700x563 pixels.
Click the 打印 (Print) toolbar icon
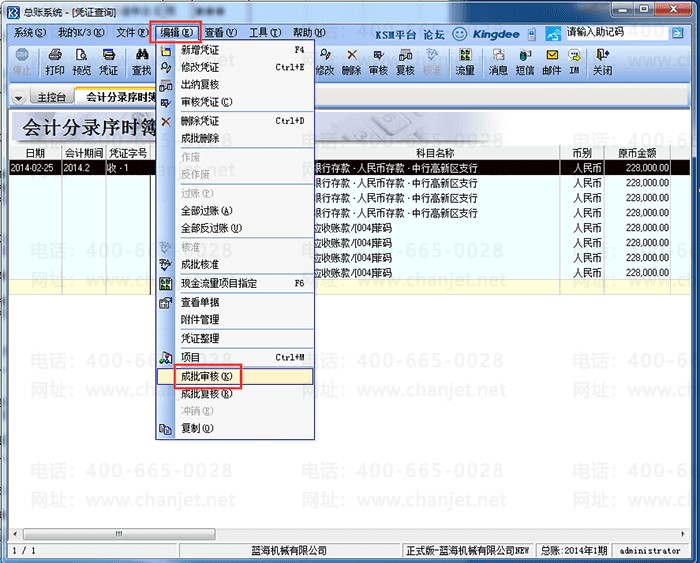[55, 63]
